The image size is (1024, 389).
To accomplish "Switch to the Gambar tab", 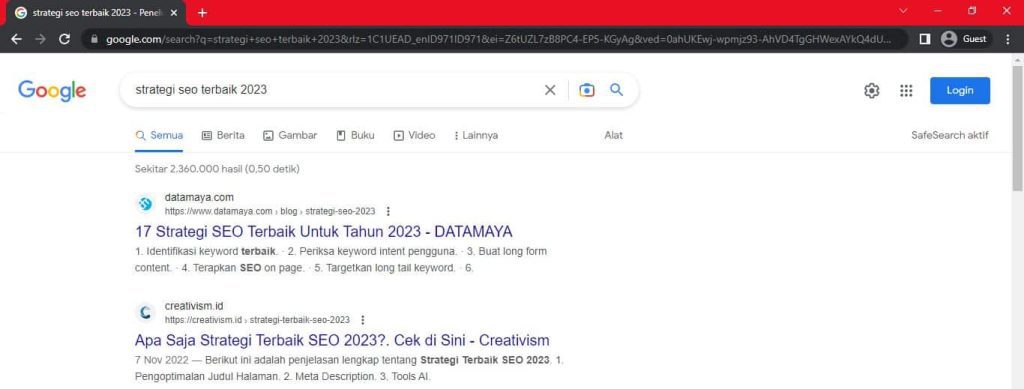I will [x=290, y=136].
